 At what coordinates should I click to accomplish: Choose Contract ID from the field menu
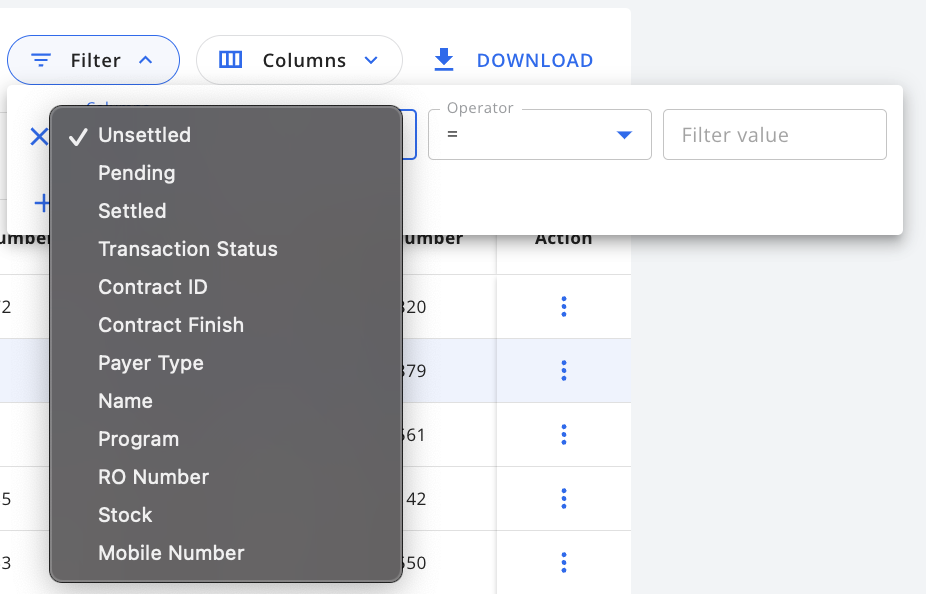tap(152, 287)
